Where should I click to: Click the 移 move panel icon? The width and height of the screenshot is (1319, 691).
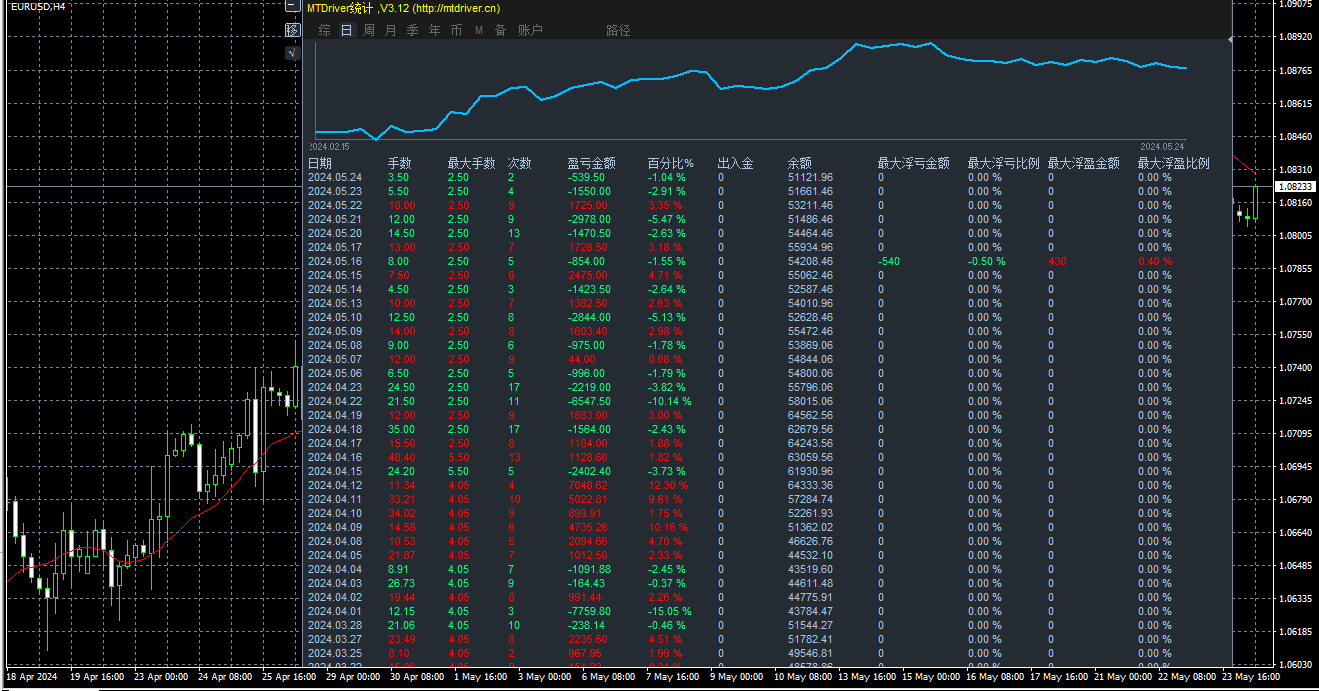[x=292, y=30]
